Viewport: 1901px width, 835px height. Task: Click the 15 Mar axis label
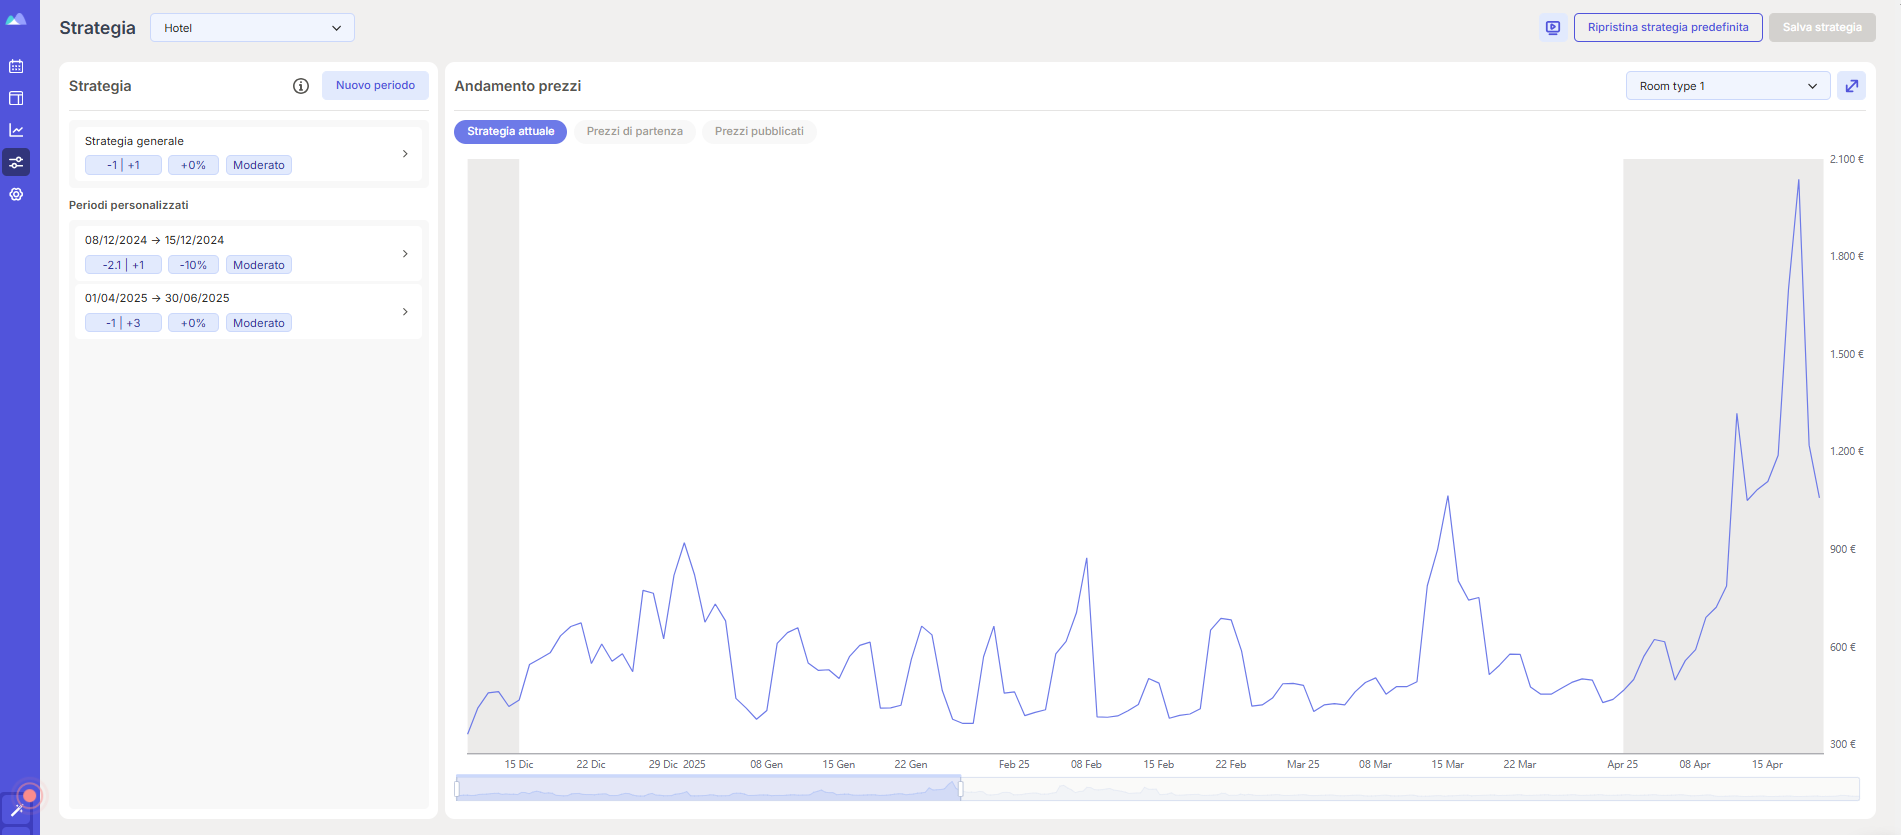click(x=1447, y=765)
